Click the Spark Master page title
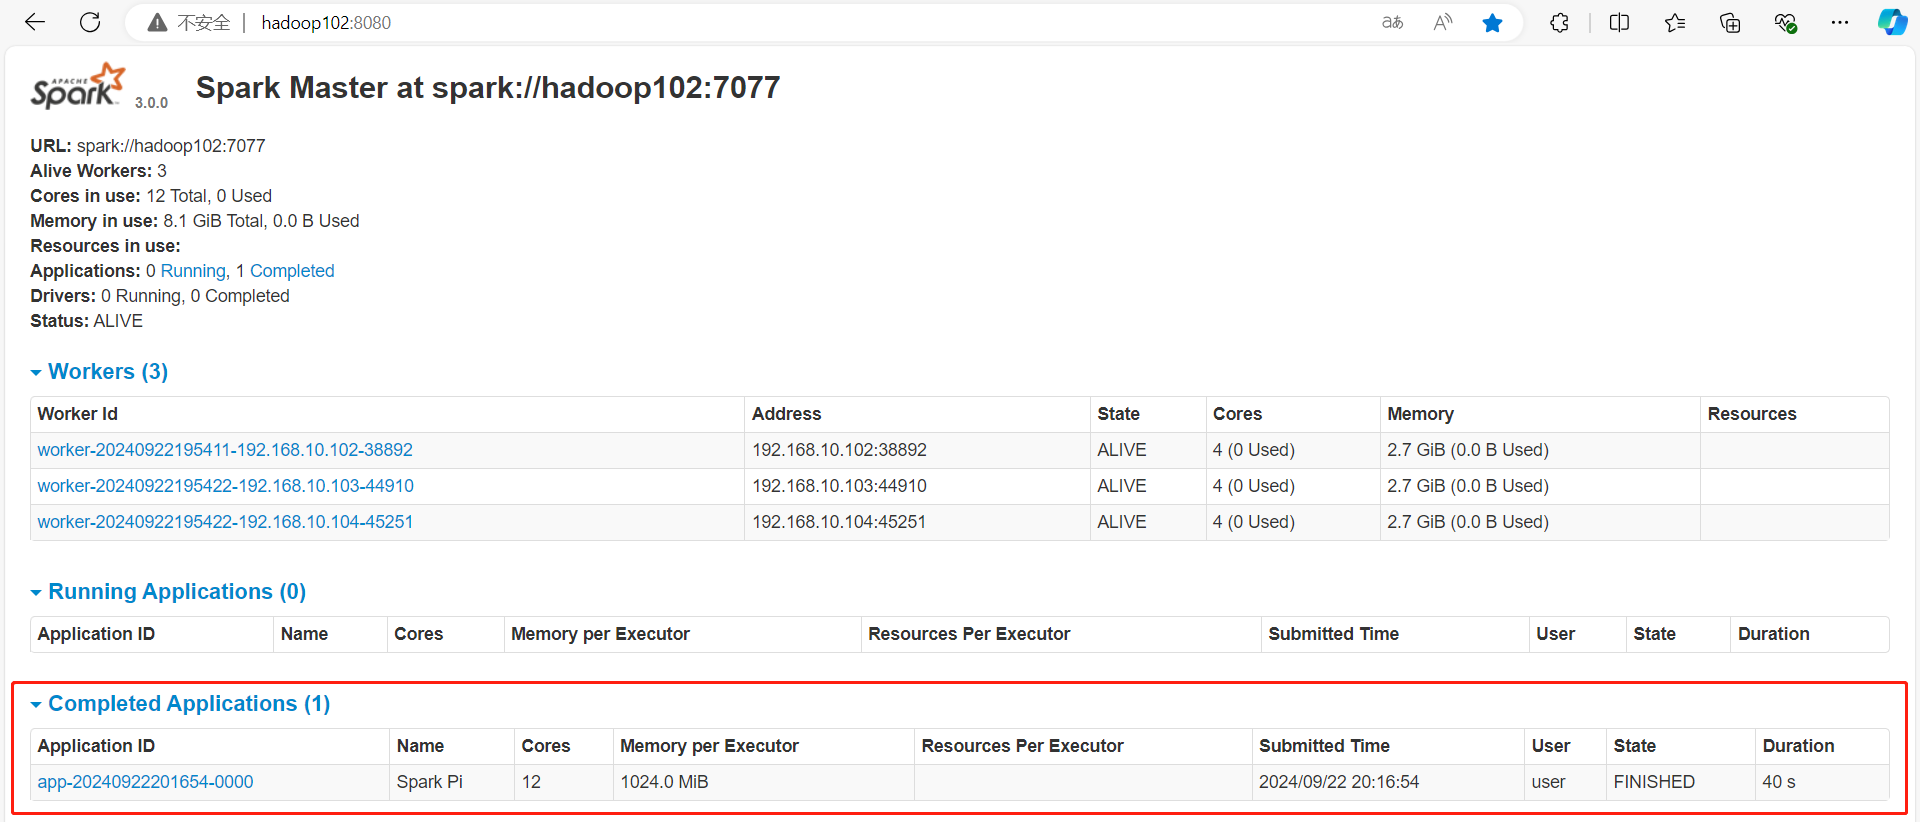This screenshot has width=1920, height=822. (488, 88)
